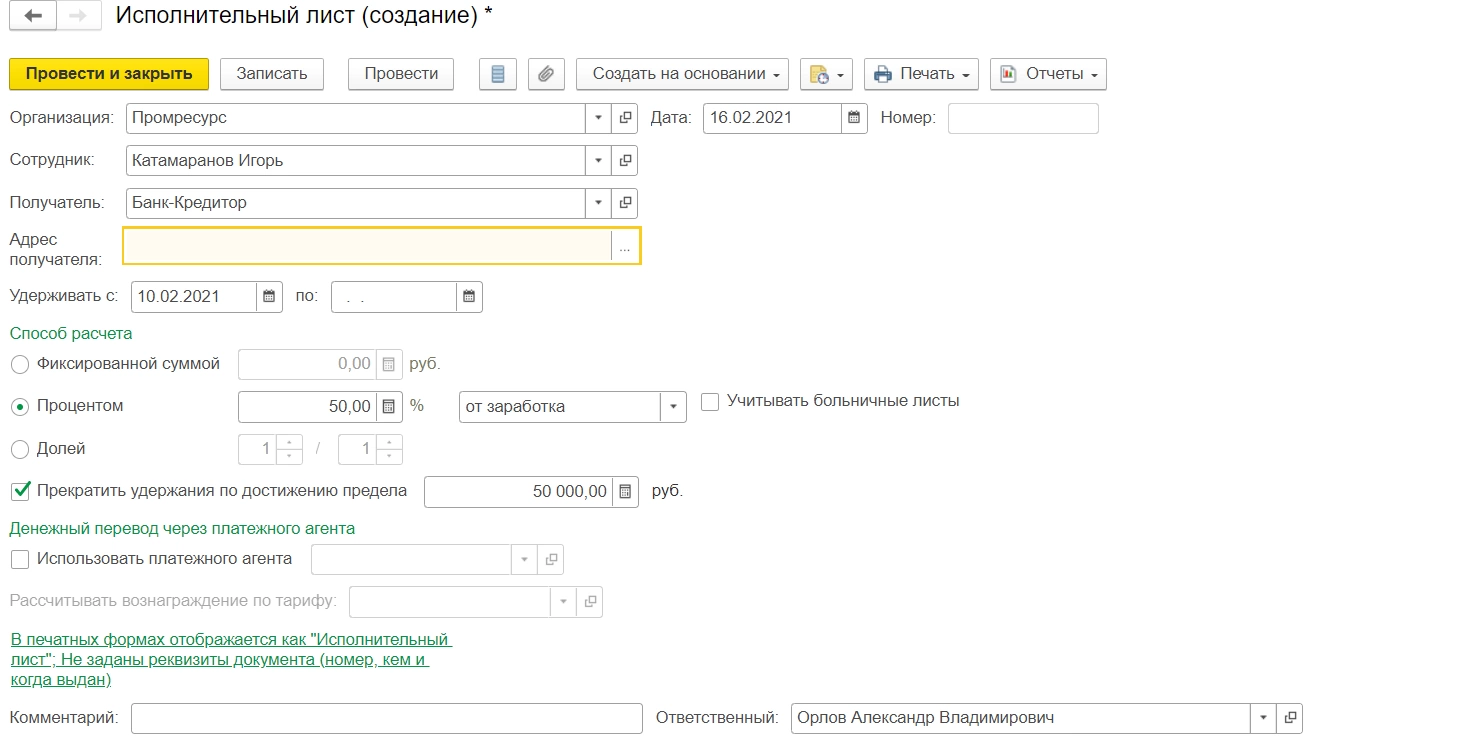Edit the percent value 50,00
1463x747 pixels.
point(308,407)
